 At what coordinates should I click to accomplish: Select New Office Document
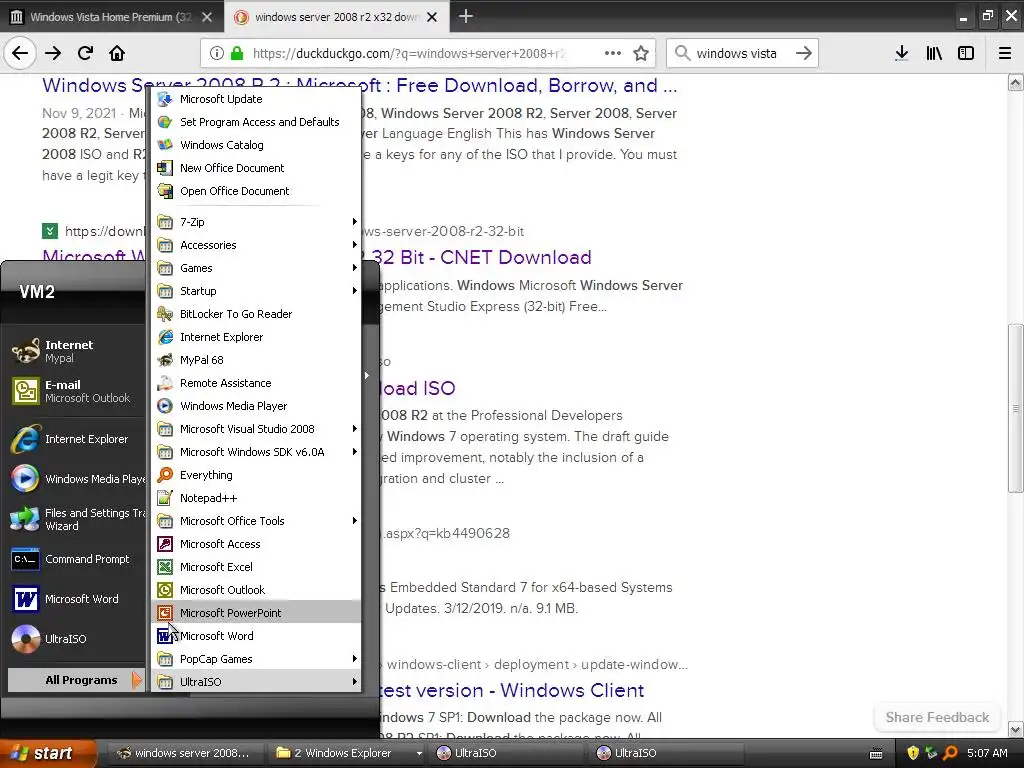256,168
